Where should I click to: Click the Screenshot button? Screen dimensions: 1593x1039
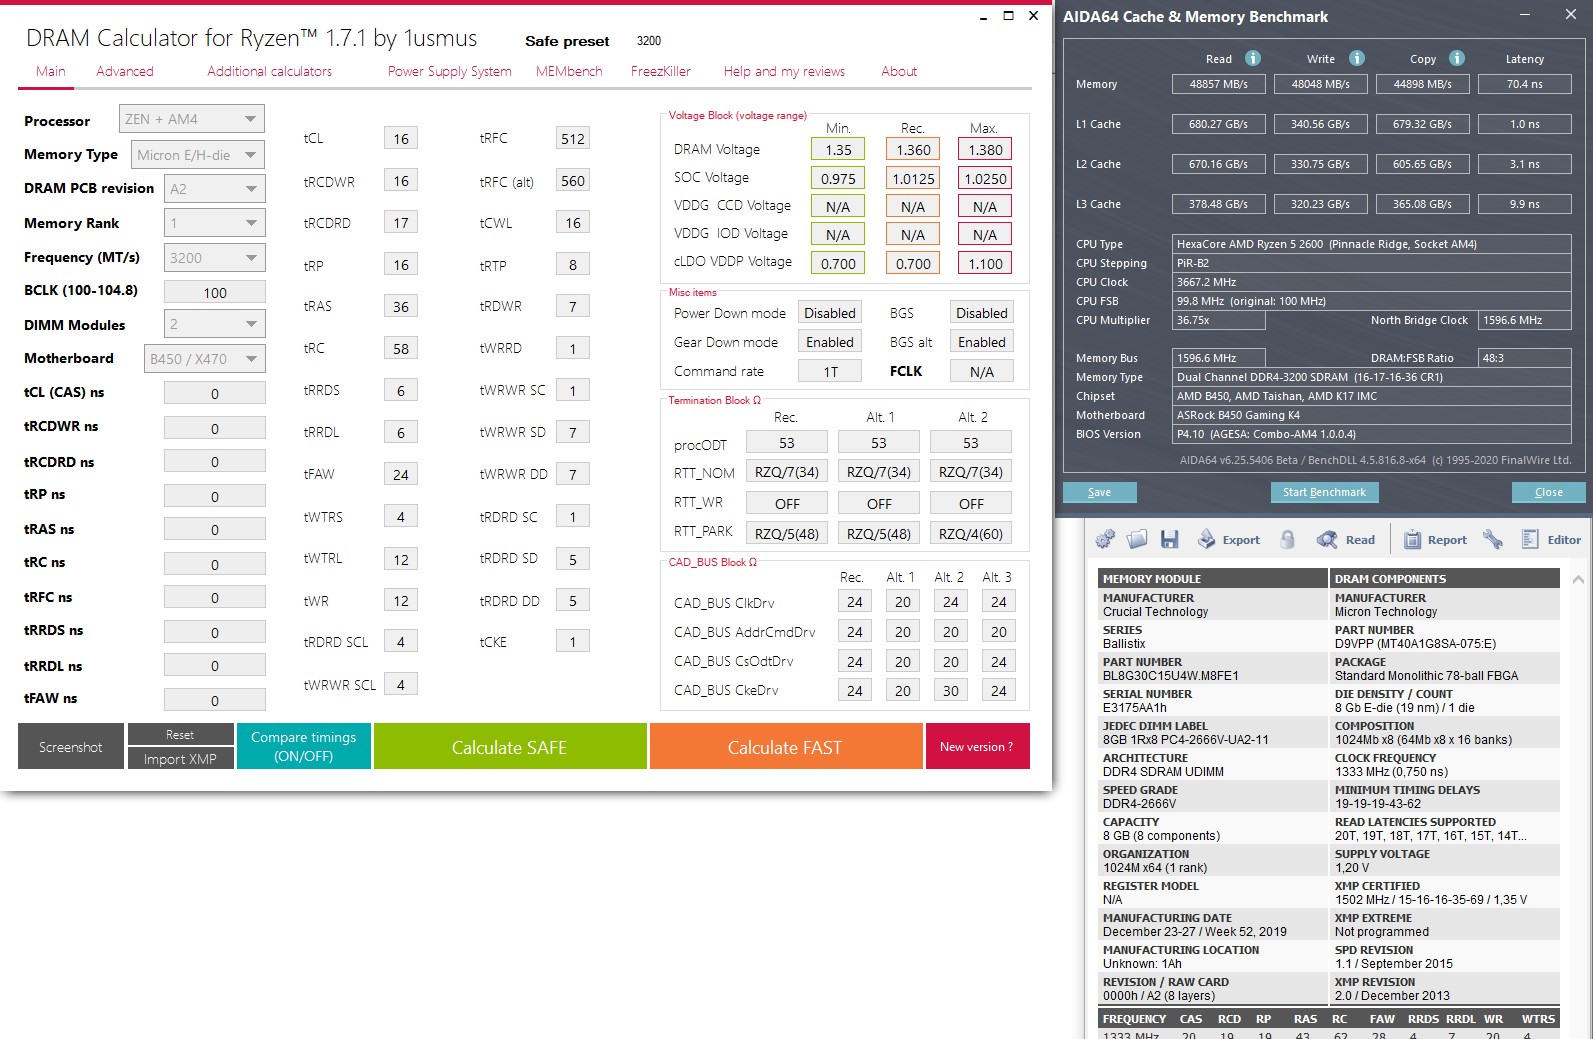(71, 746)
